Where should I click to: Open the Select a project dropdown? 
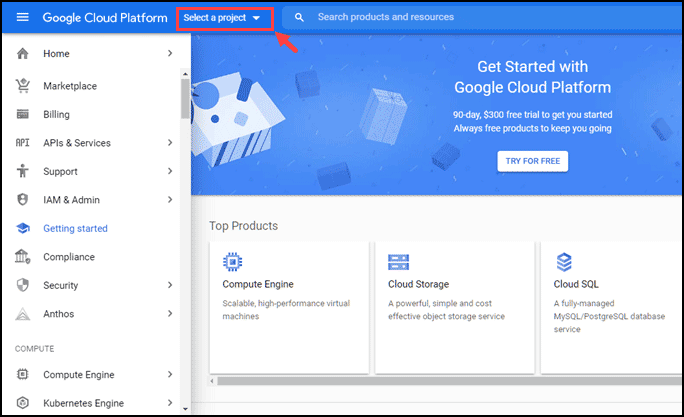tap(222, 18)
